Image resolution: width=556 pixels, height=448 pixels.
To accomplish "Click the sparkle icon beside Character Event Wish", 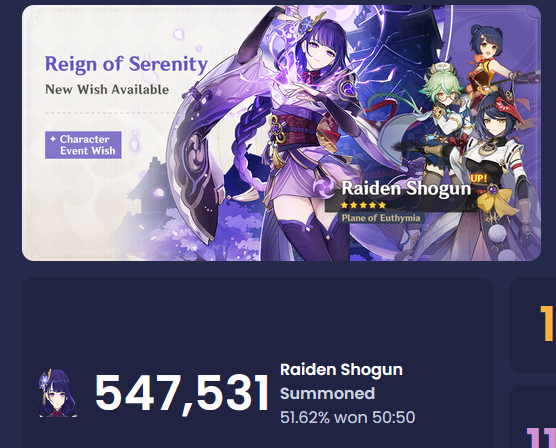I will point(53,139).
